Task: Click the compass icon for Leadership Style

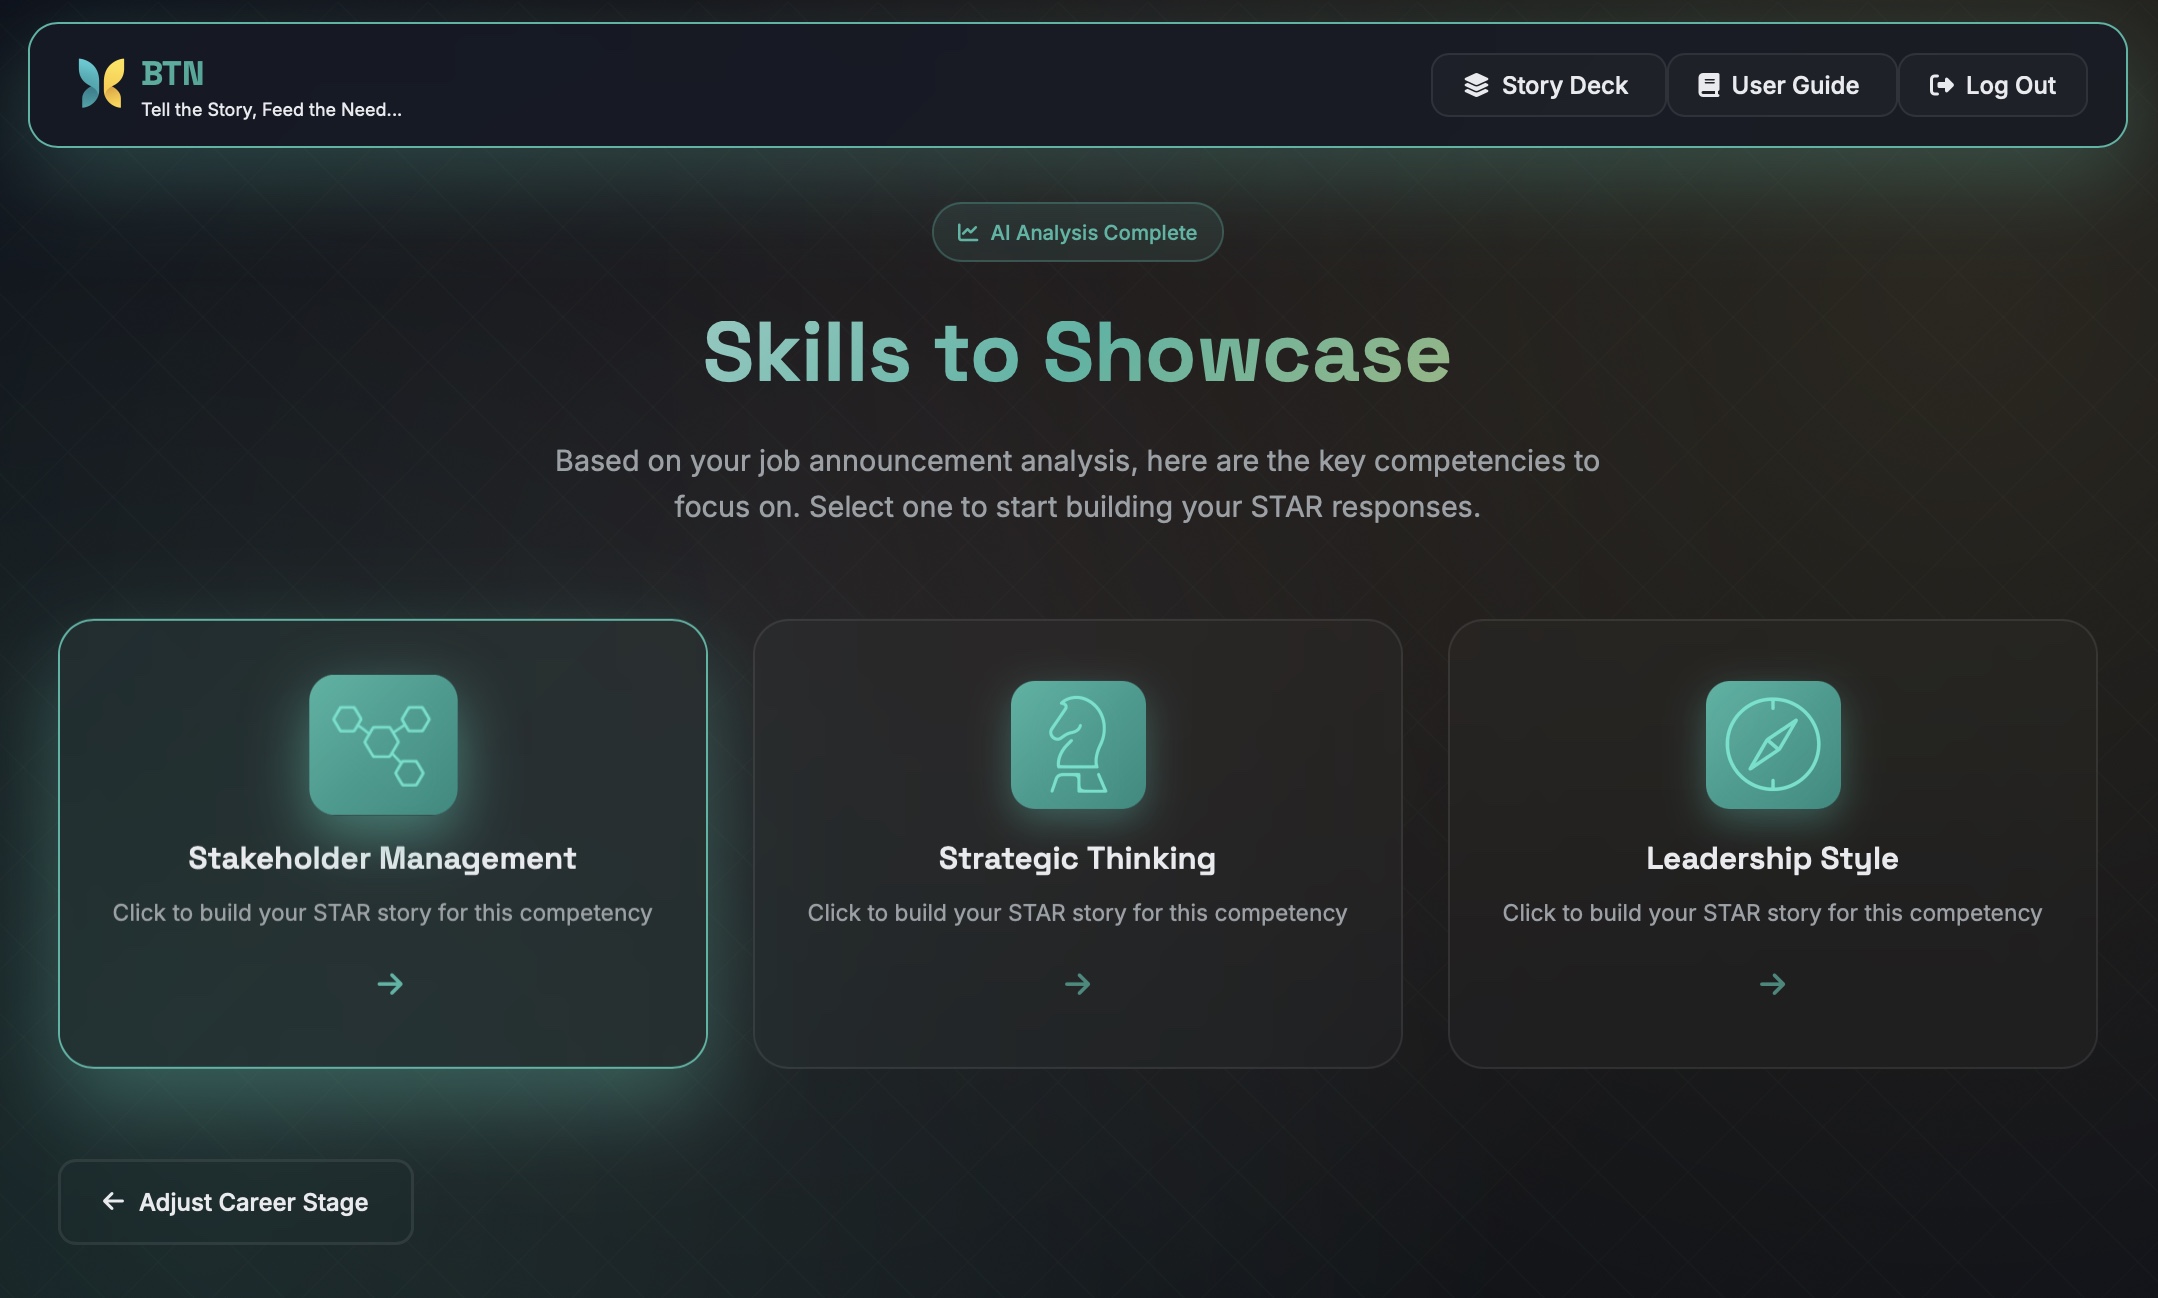Action: coord(1771,744)
